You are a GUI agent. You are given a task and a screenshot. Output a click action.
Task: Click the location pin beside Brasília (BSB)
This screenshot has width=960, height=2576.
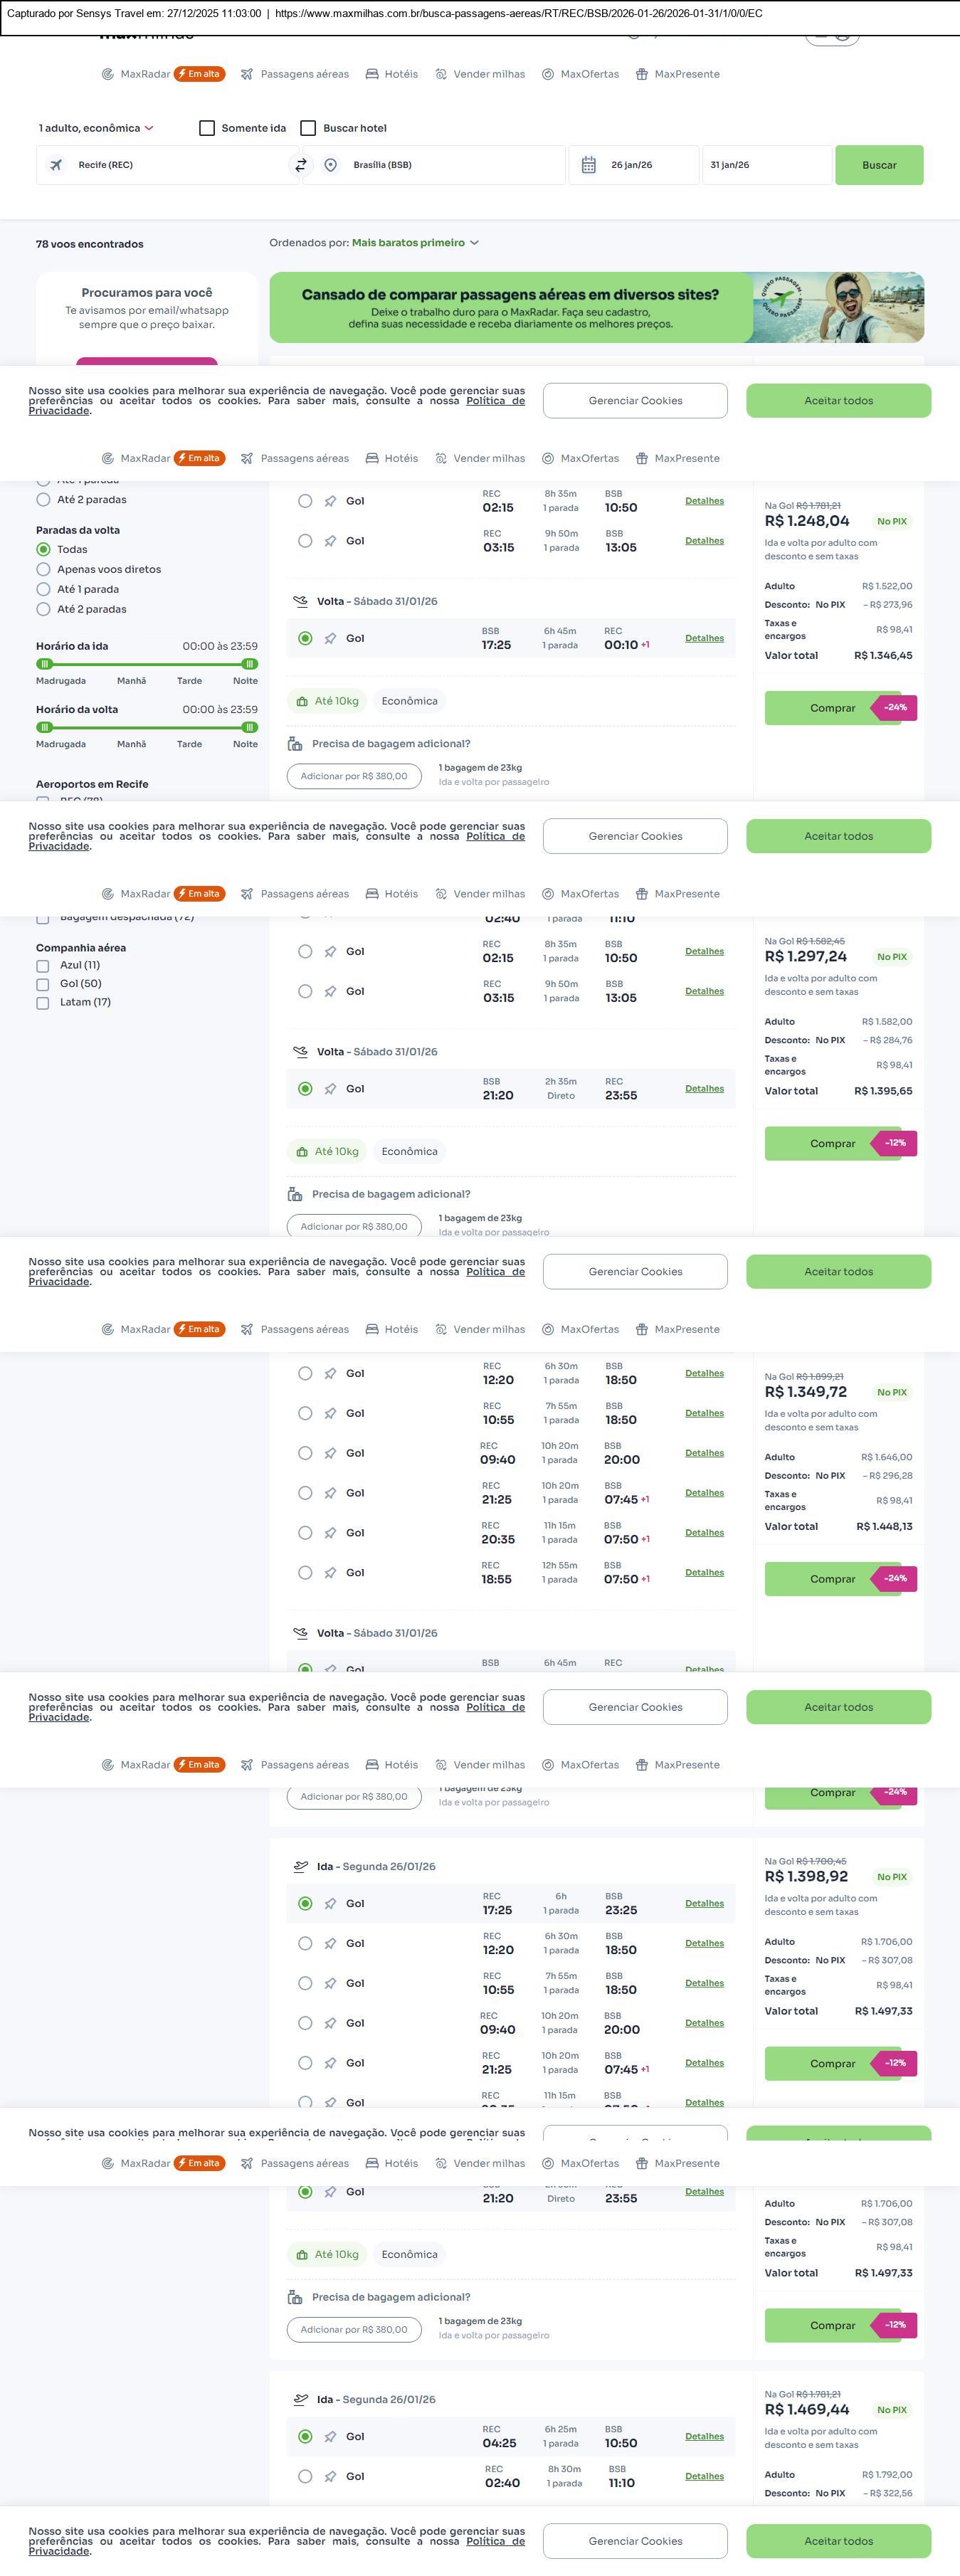pyautogui.click(x=331, y=165)
